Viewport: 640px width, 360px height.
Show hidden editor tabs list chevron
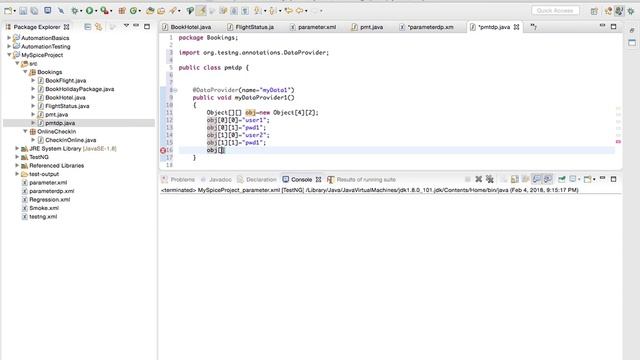pyautogui.click(x=533, y=27)
